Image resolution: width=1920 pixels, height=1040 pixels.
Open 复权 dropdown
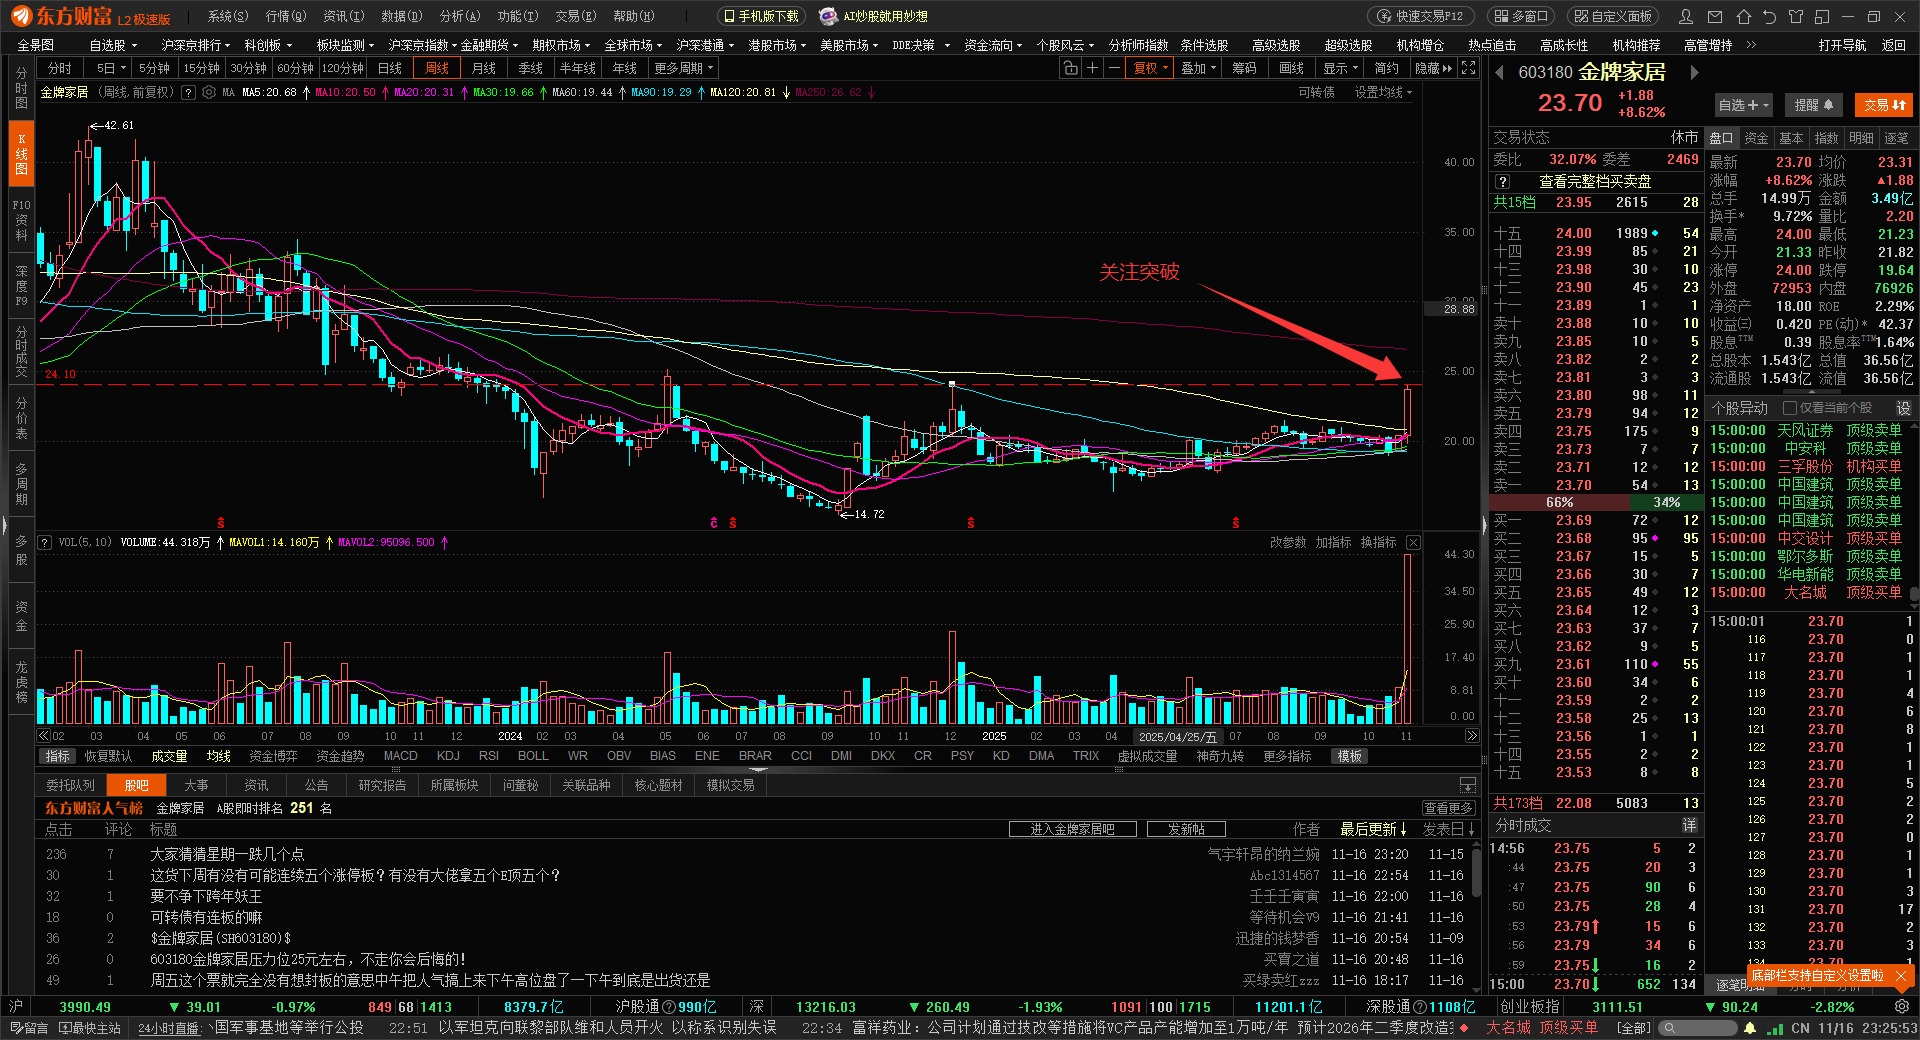[x=1150, y=68]
